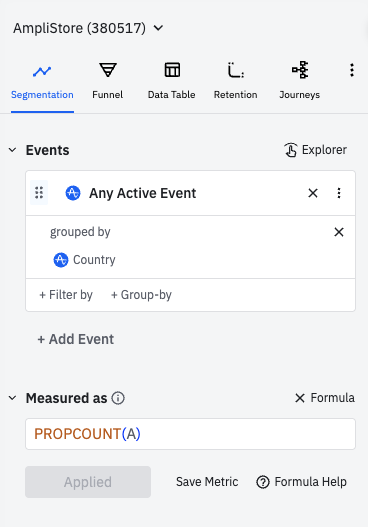Screen dimensions: 368x527
Task: Grab the drag handle on Any Active Event
Action: coord(39,193)
